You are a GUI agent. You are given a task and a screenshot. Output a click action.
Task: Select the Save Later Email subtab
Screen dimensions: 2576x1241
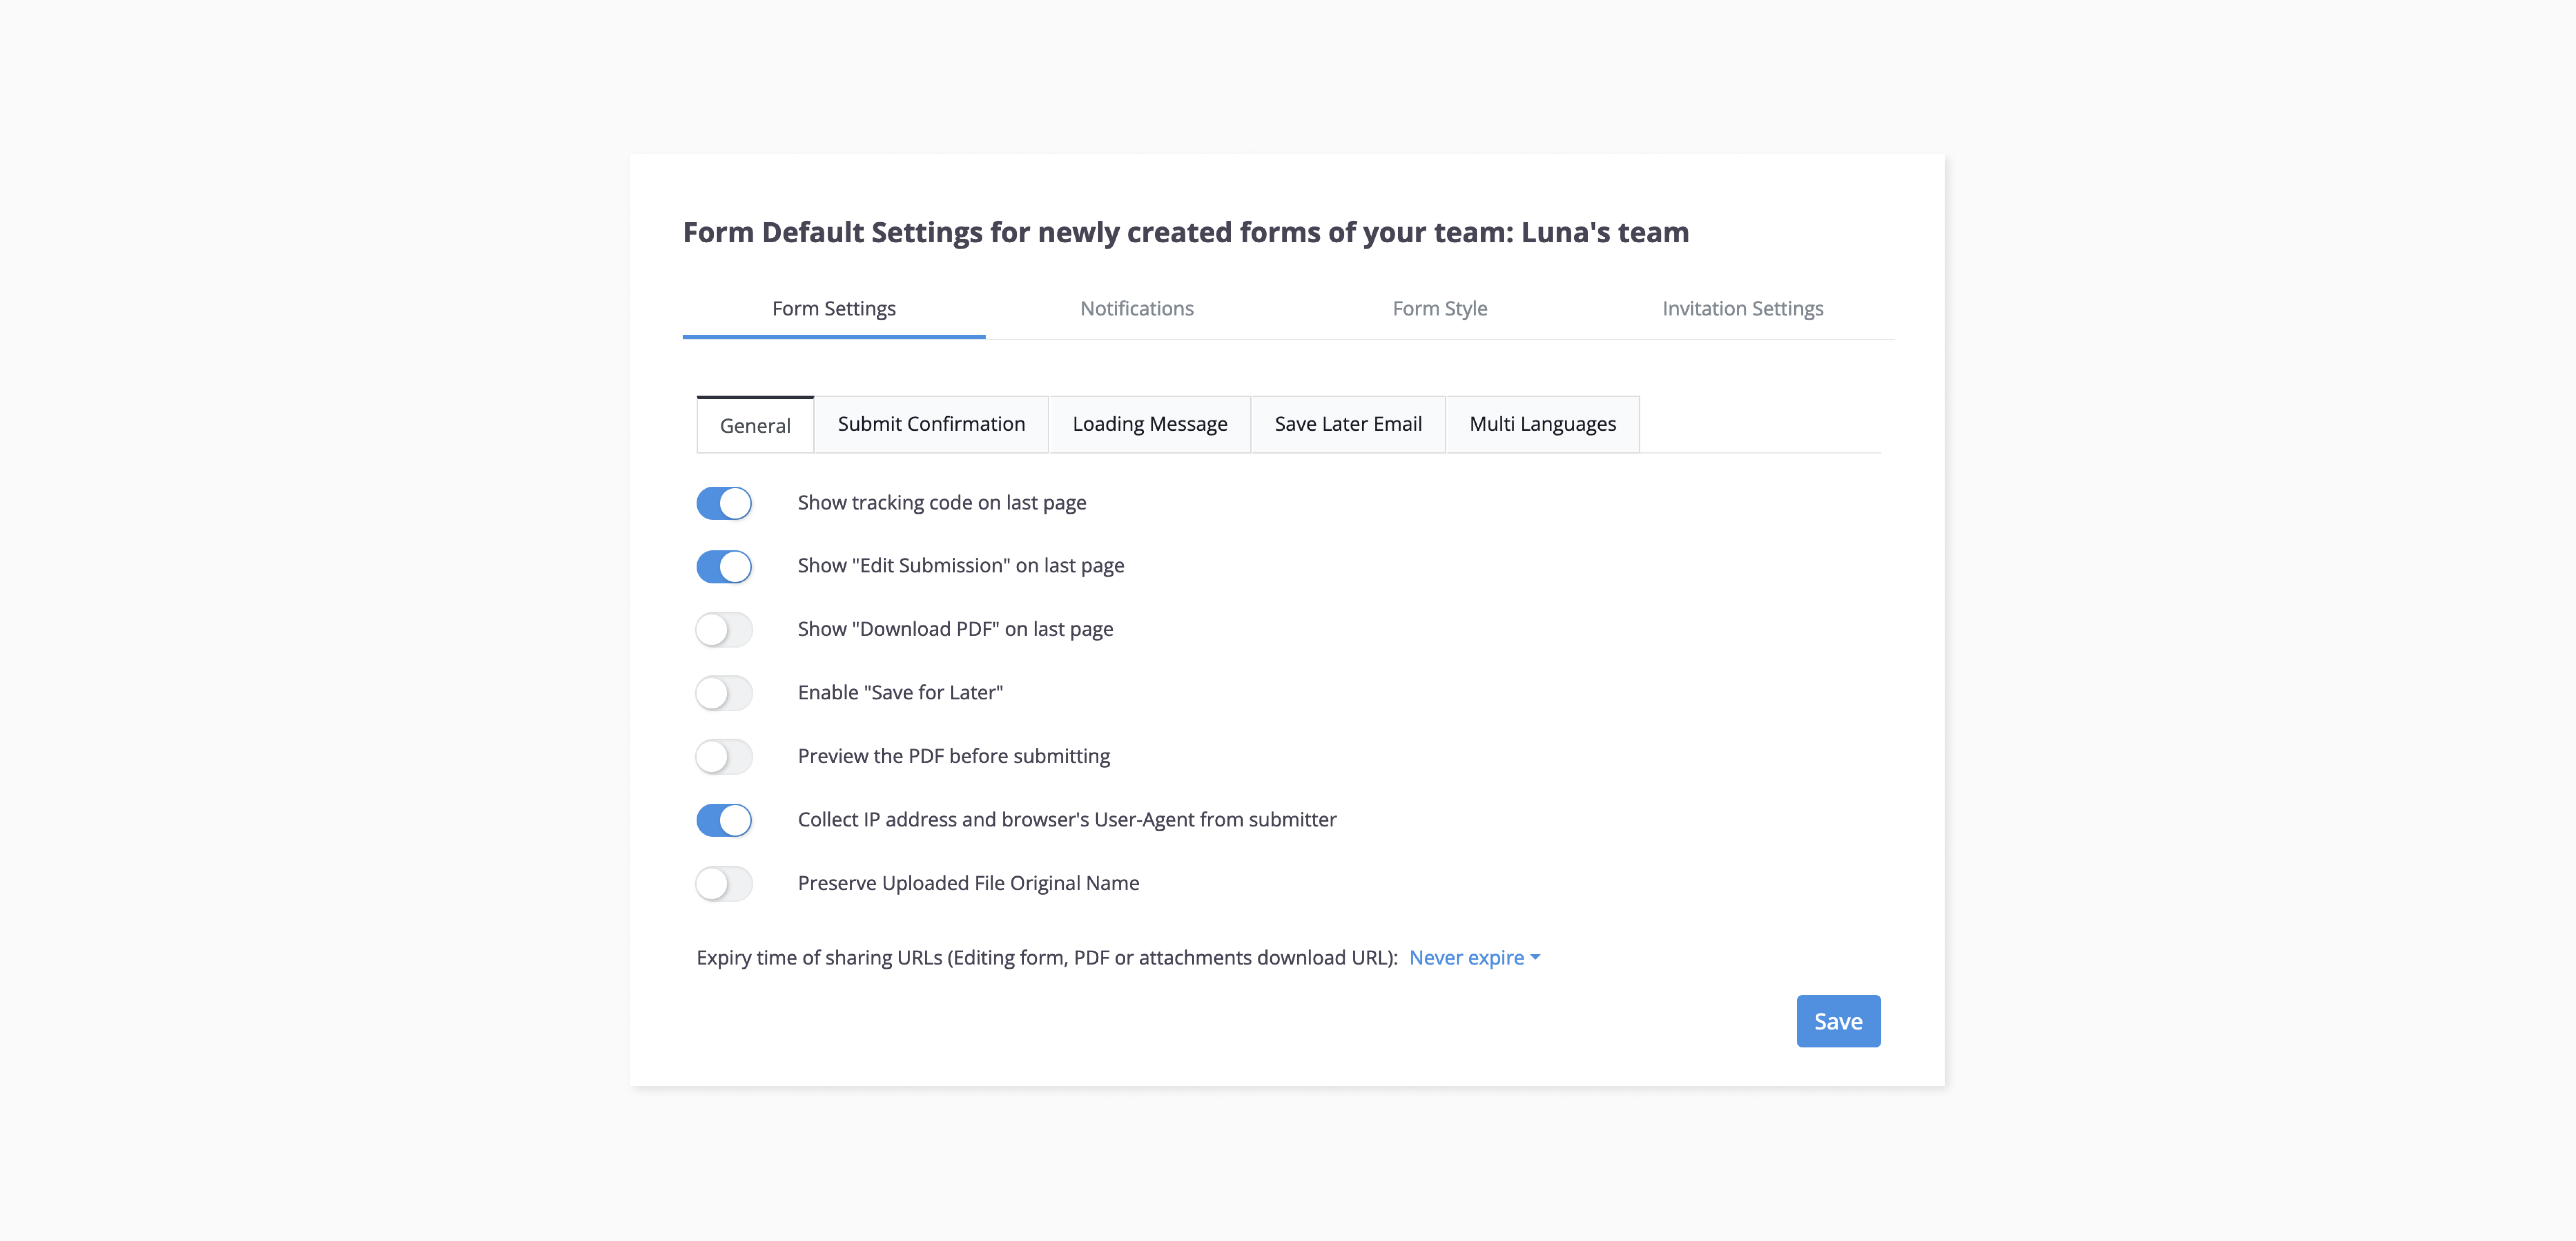click(x=1347, y=424)
